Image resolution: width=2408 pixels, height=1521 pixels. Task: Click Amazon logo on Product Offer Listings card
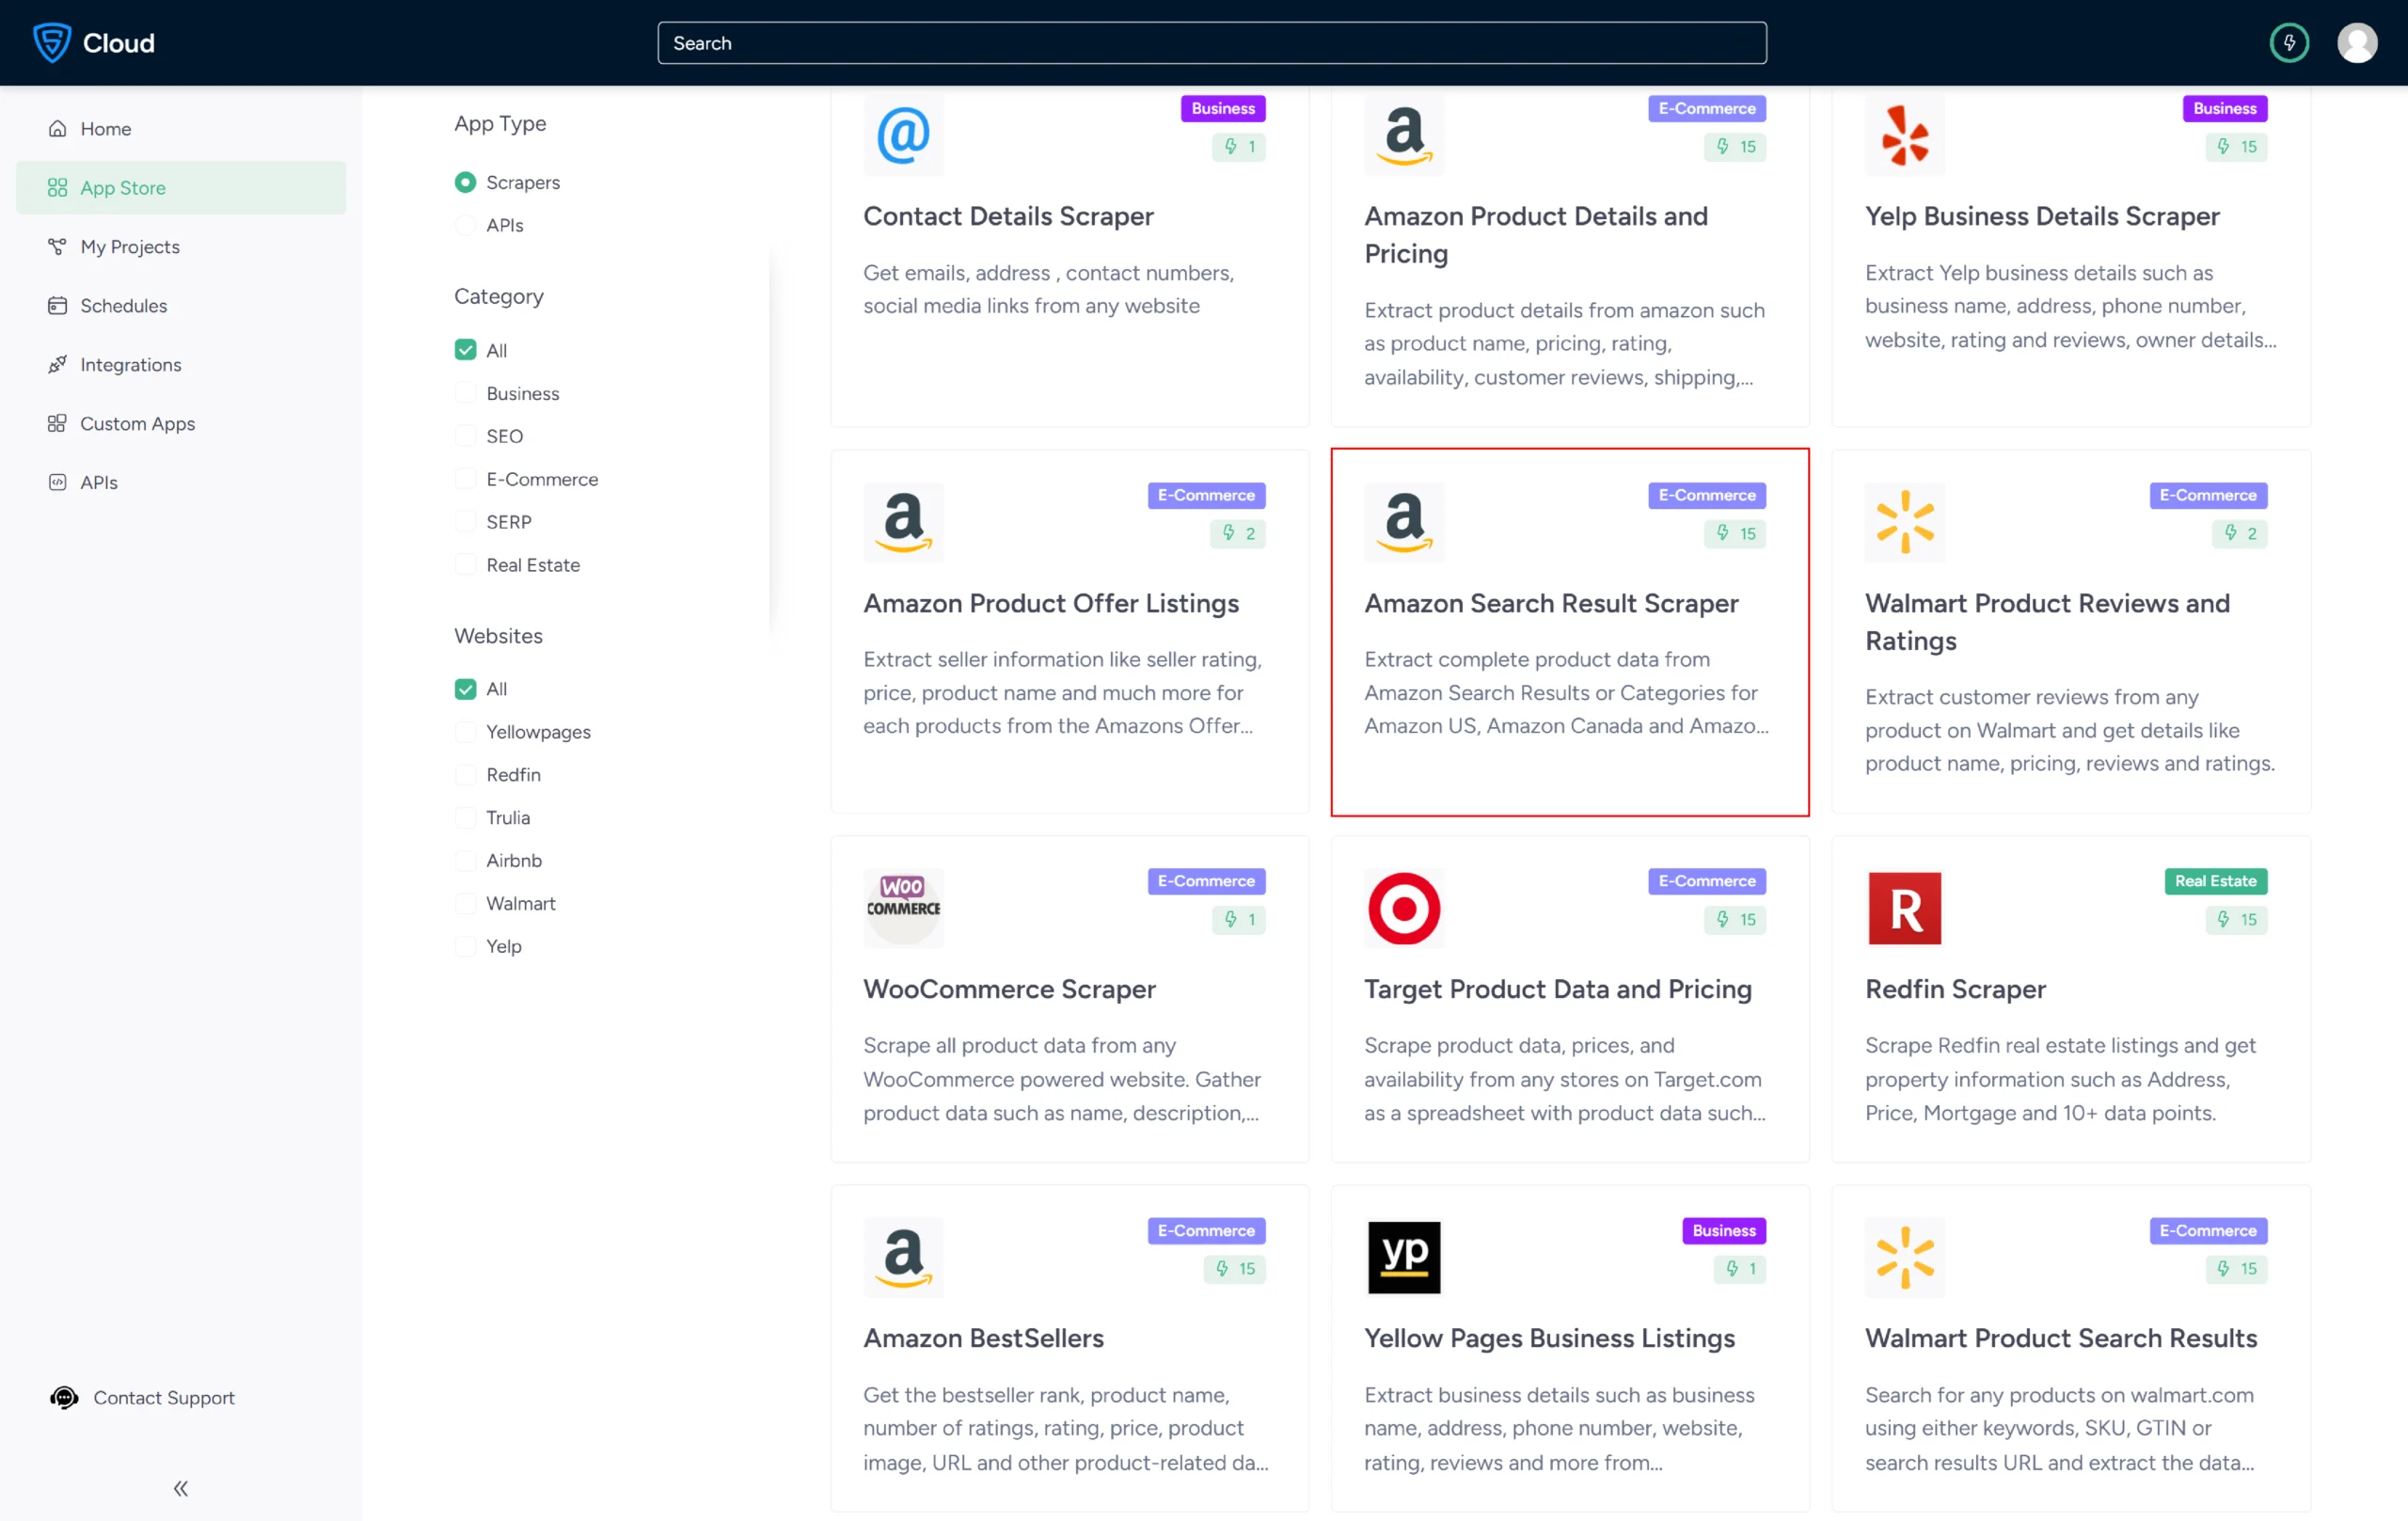click(x=903, y=522)
